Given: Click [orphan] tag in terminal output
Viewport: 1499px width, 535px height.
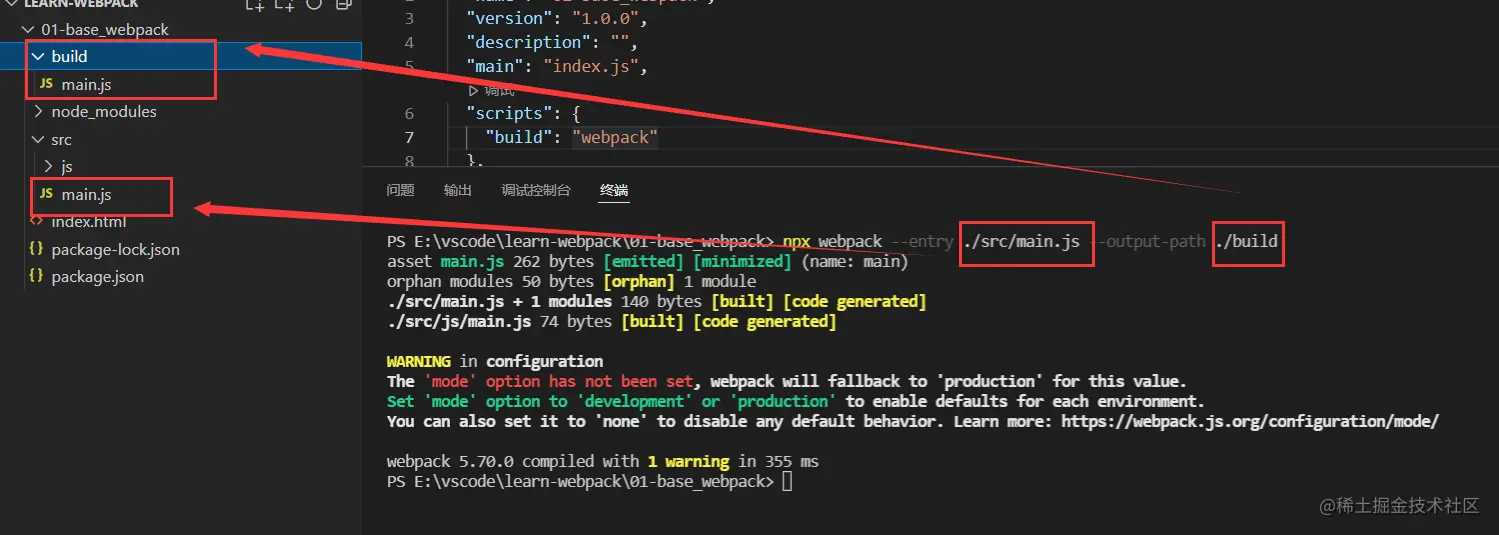Looking at the screenshot, I should tap(638, 281).
